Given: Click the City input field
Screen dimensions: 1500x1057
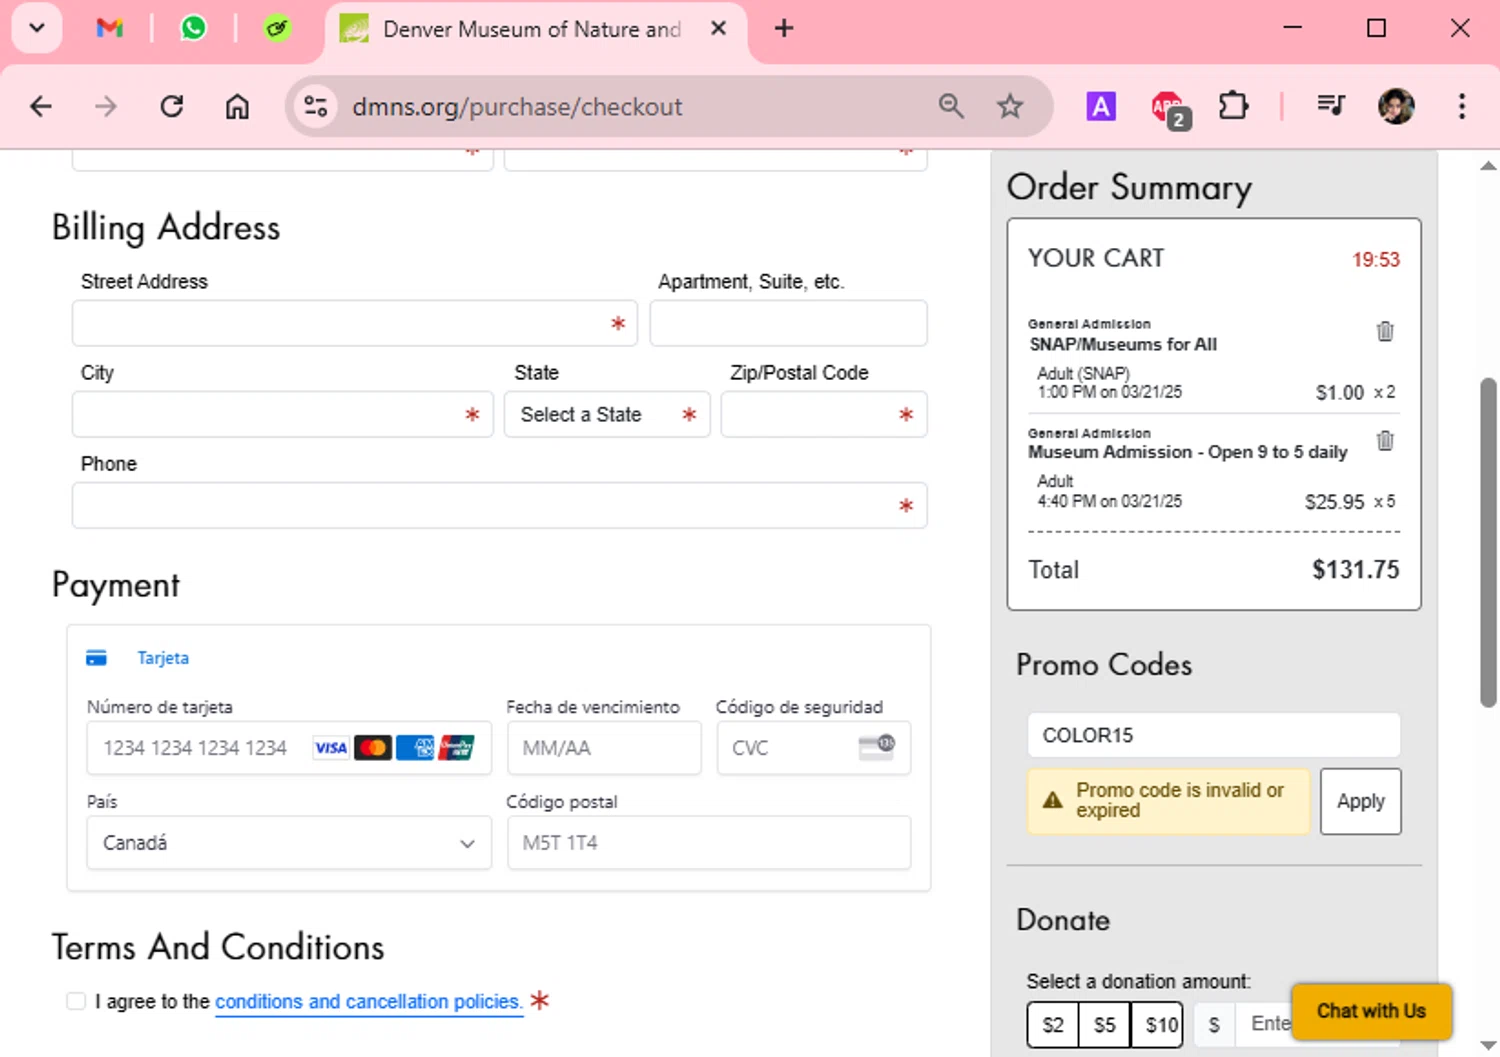Looking at the screenshot, I should point(283,414).
